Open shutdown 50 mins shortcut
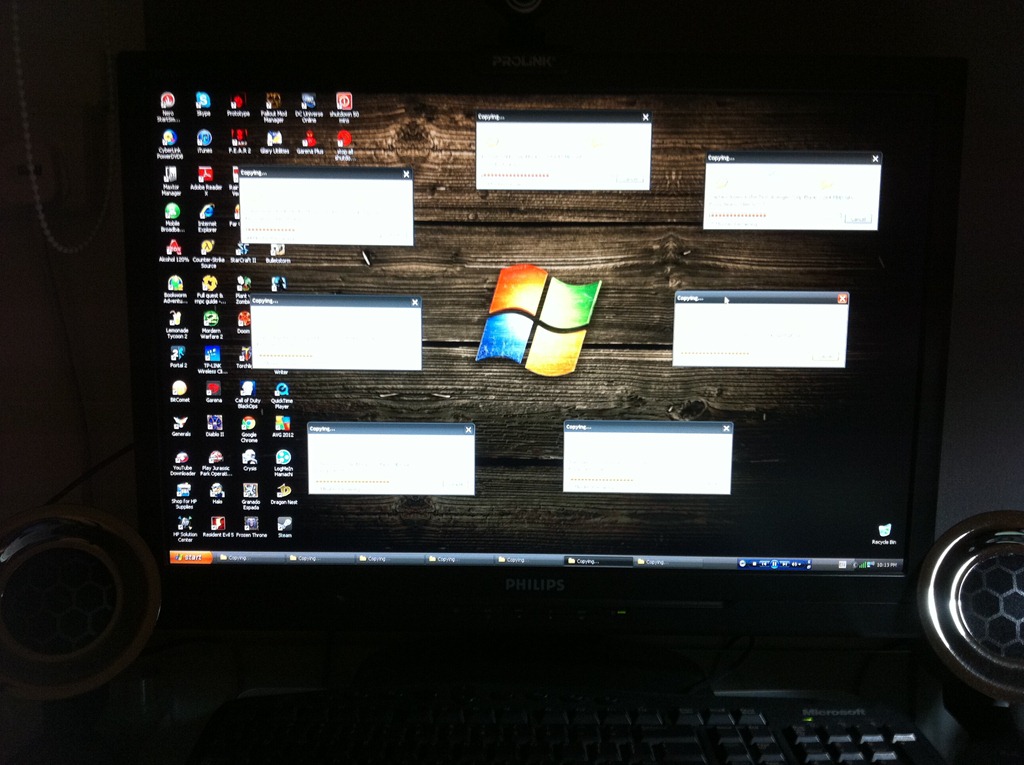Screen dimensions: 1024x765 344,108
